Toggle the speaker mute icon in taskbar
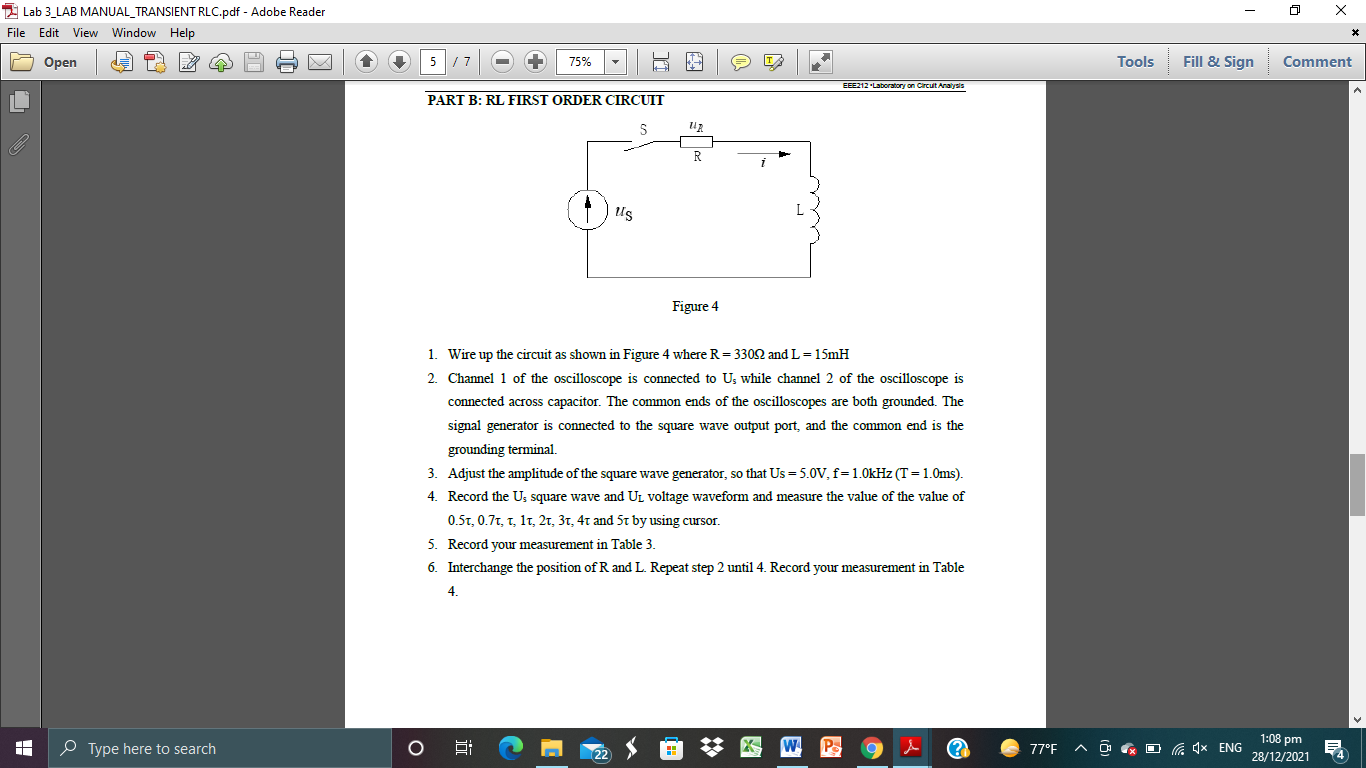The image size is (1366, 768). (x=1200, y=747)
